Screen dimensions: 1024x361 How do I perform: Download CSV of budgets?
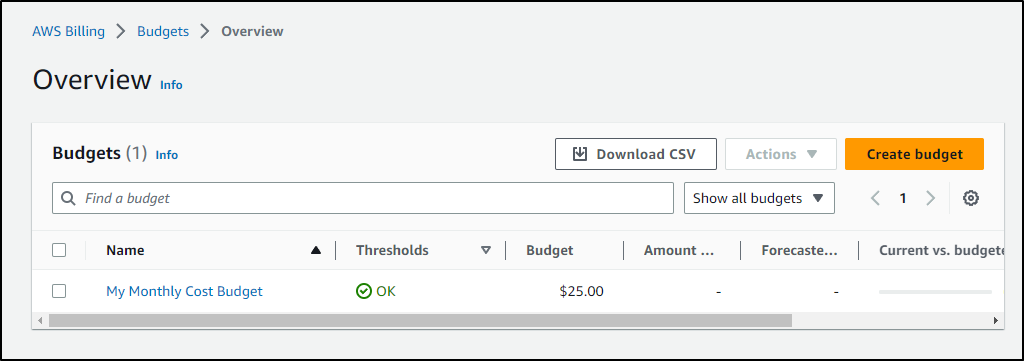click(636, 154)
